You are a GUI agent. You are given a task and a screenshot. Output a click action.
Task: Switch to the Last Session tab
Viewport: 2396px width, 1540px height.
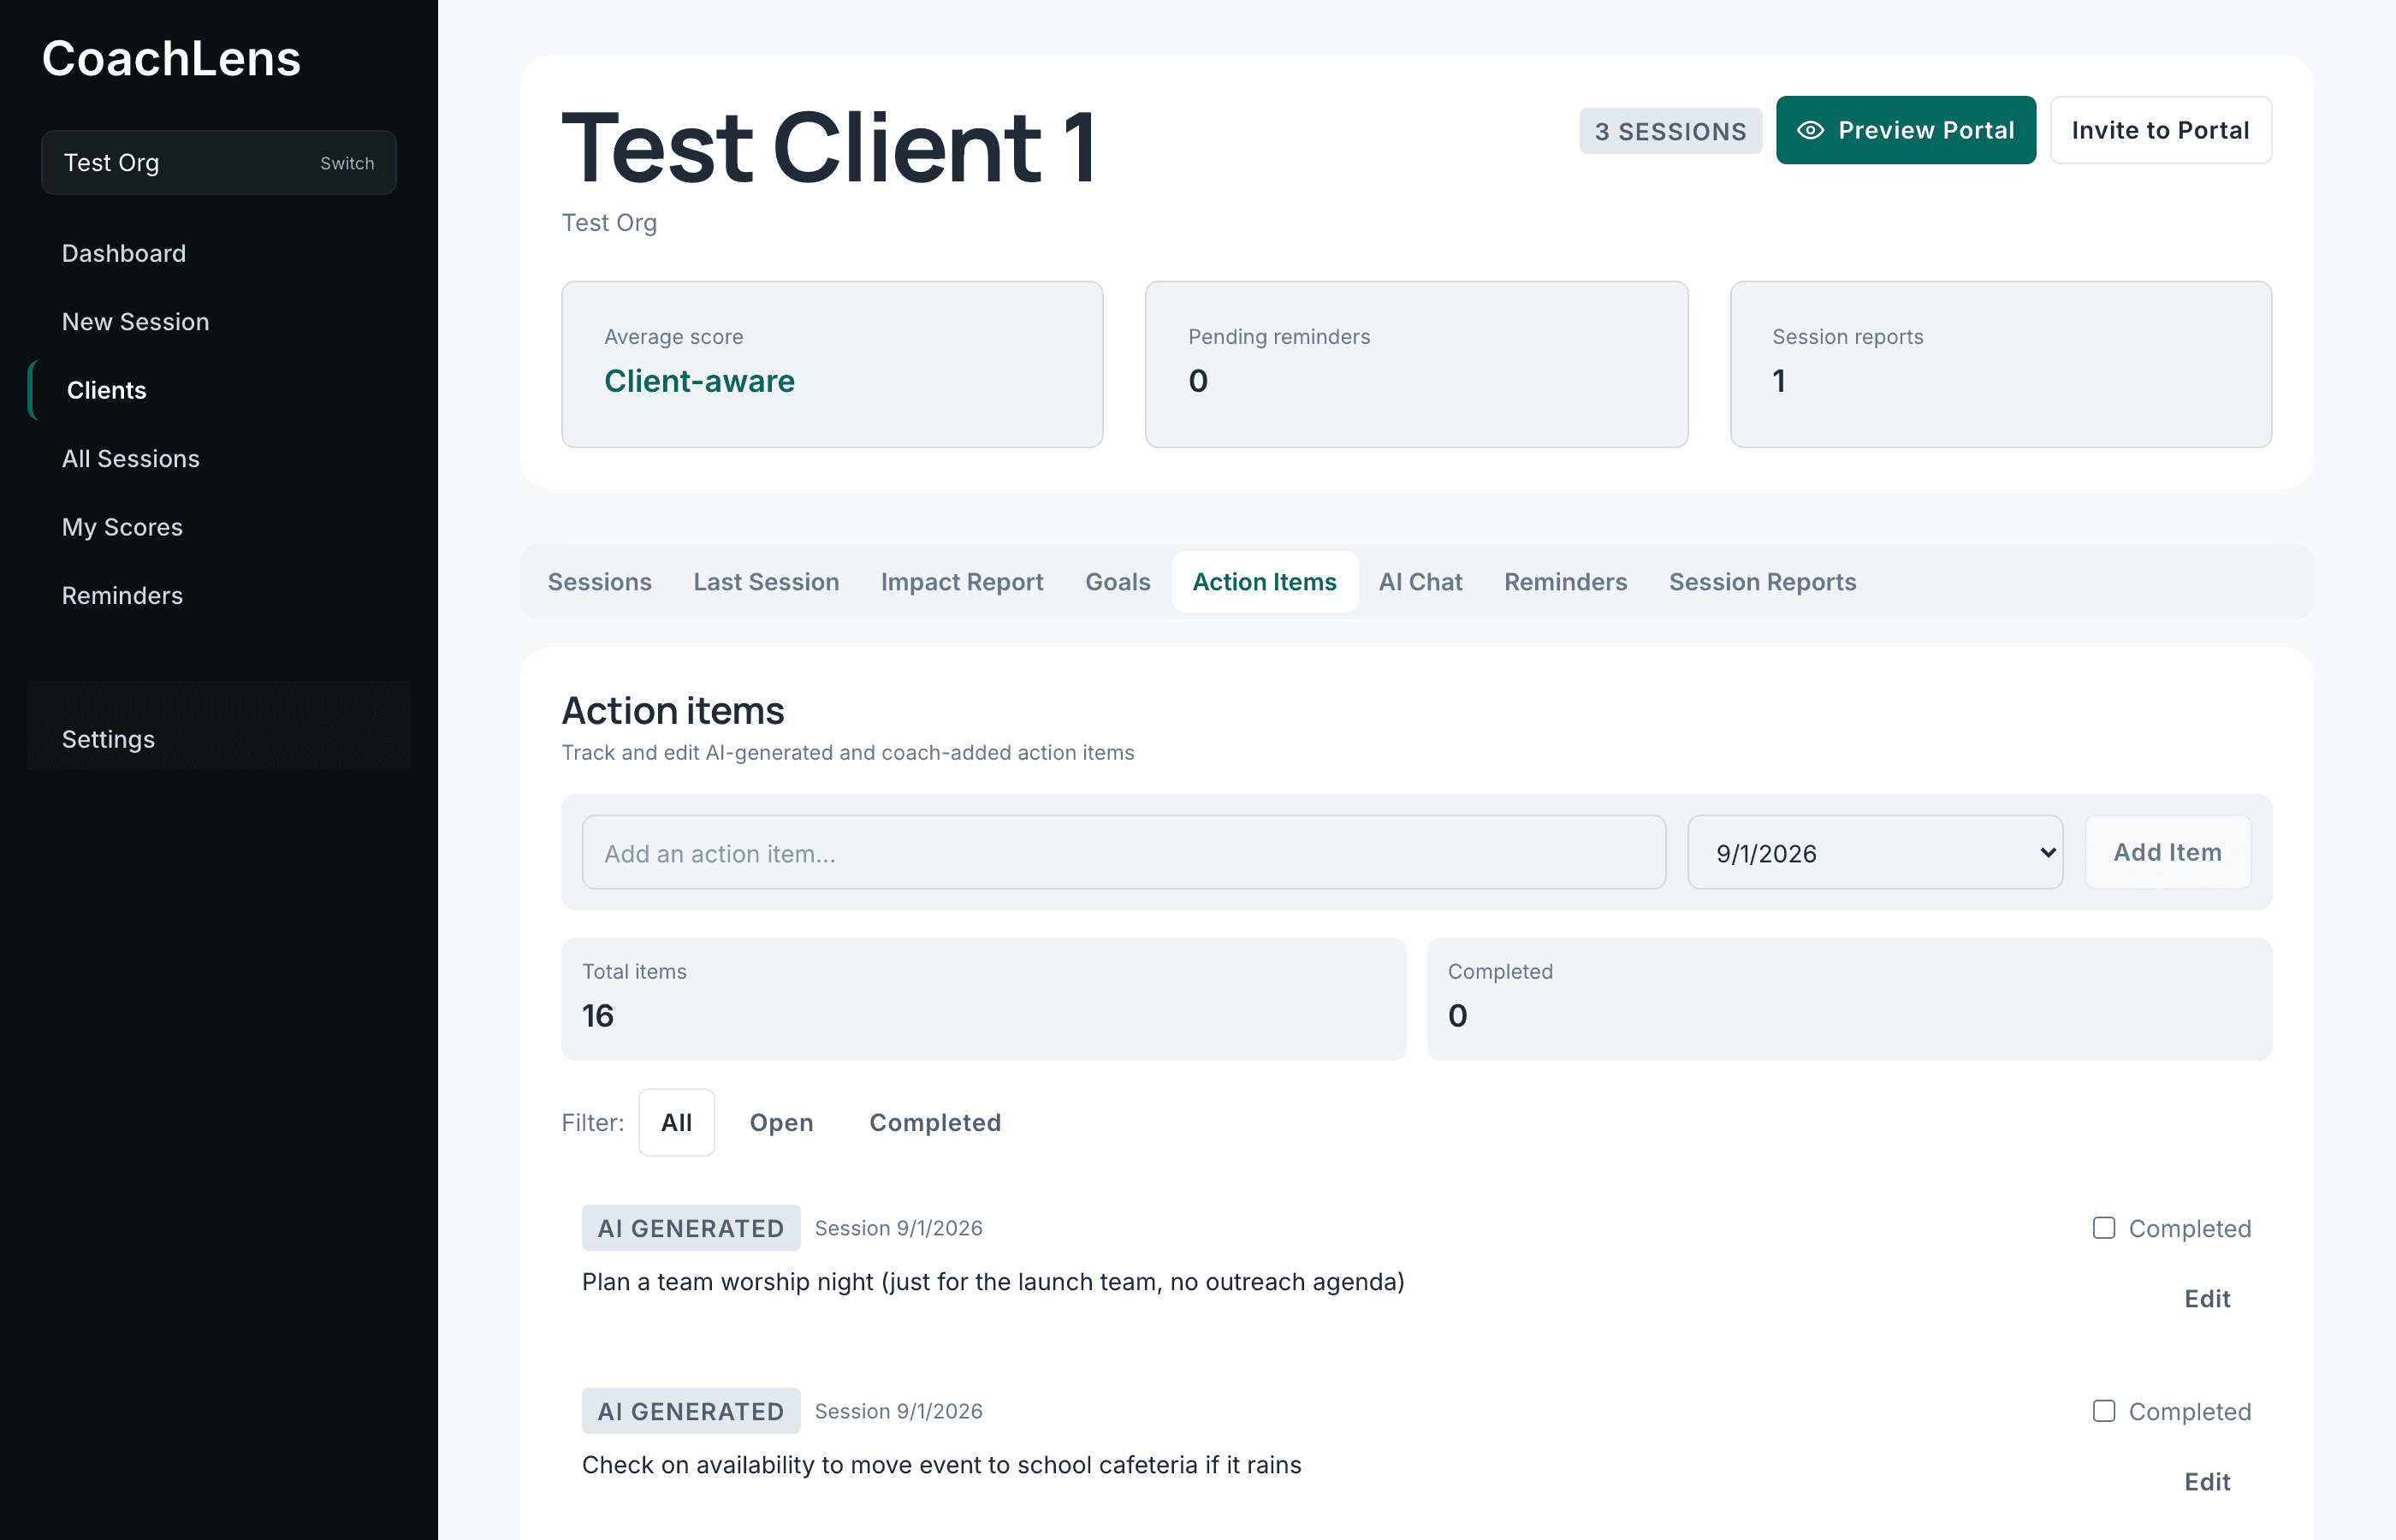(x=766, y=582)
